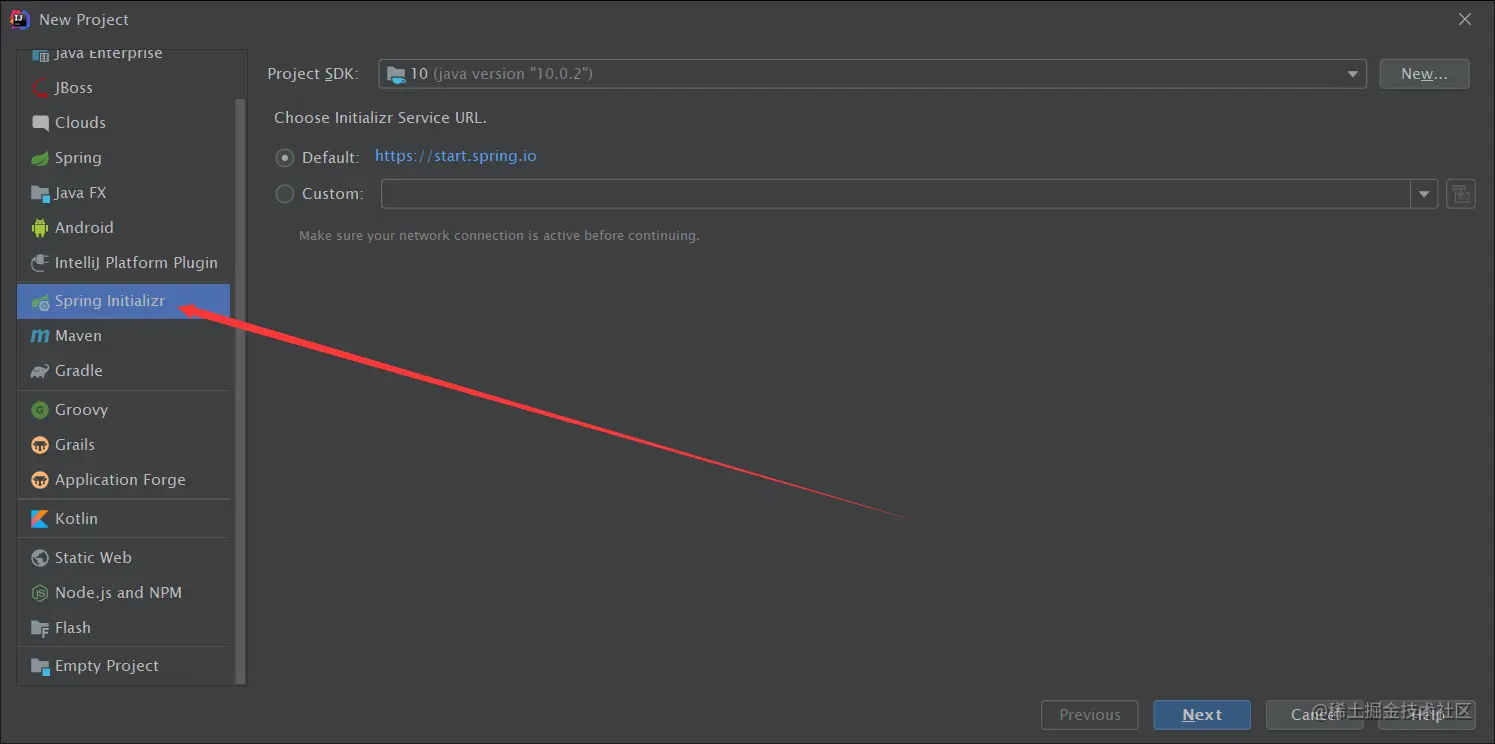Choose Empty Project type
Viewport: 1495px width, 744px height.
click(124, 666)
